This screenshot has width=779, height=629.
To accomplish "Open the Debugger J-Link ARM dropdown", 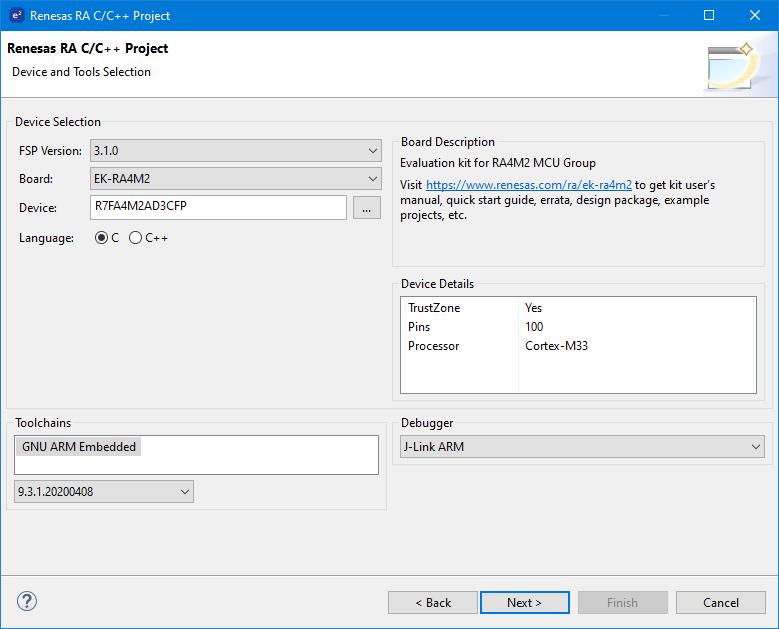I will click(581, 447).
